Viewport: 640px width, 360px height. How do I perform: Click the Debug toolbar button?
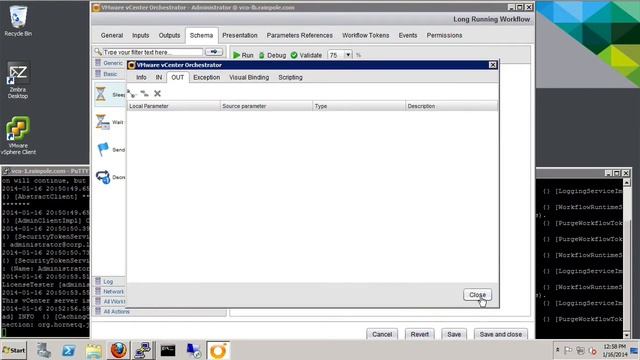[x=272, y=55]
